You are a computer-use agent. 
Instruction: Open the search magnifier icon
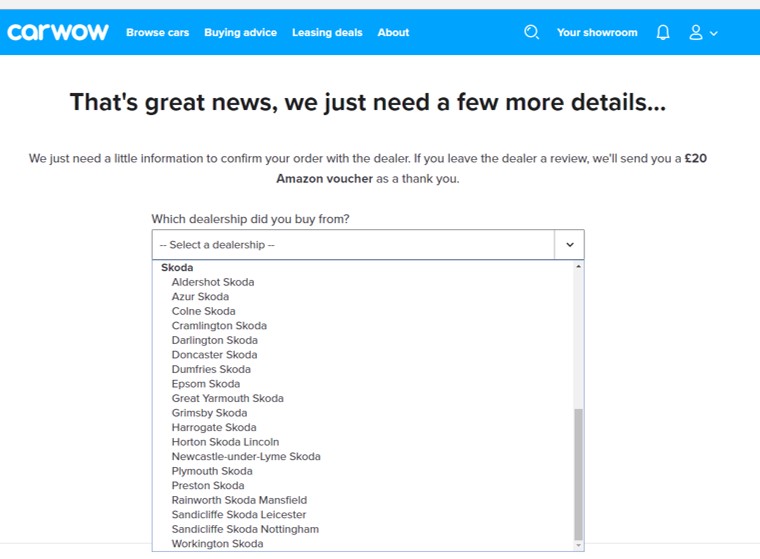tap(531, 32)
